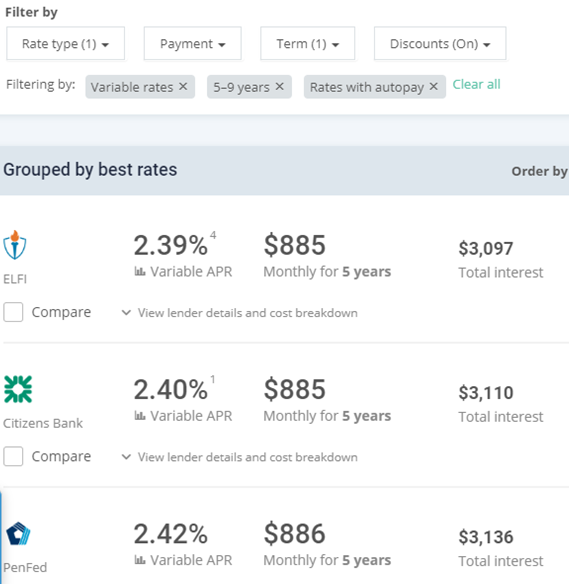Open the Discounts (On) dropdown
The height and width of the screenshot is (584, 569).
tap(440, 44)
